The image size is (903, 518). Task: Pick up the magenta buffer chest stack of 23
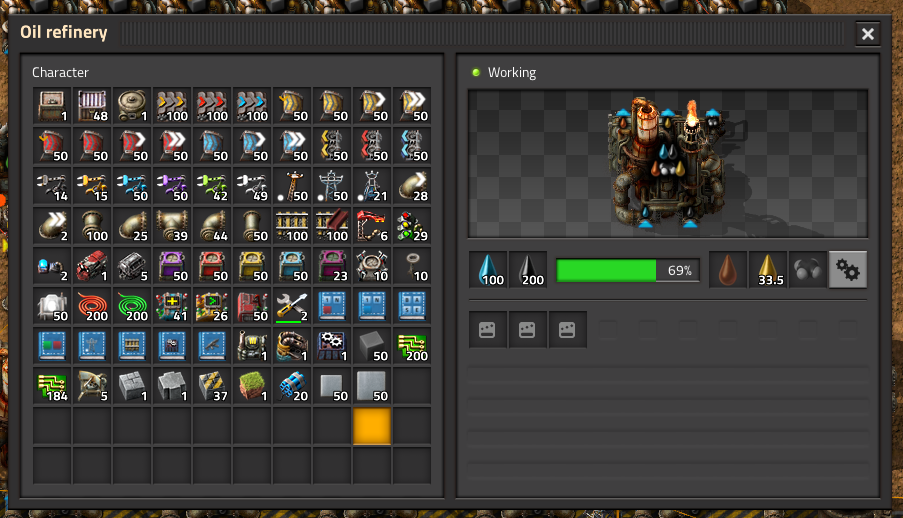pos(332,266)
